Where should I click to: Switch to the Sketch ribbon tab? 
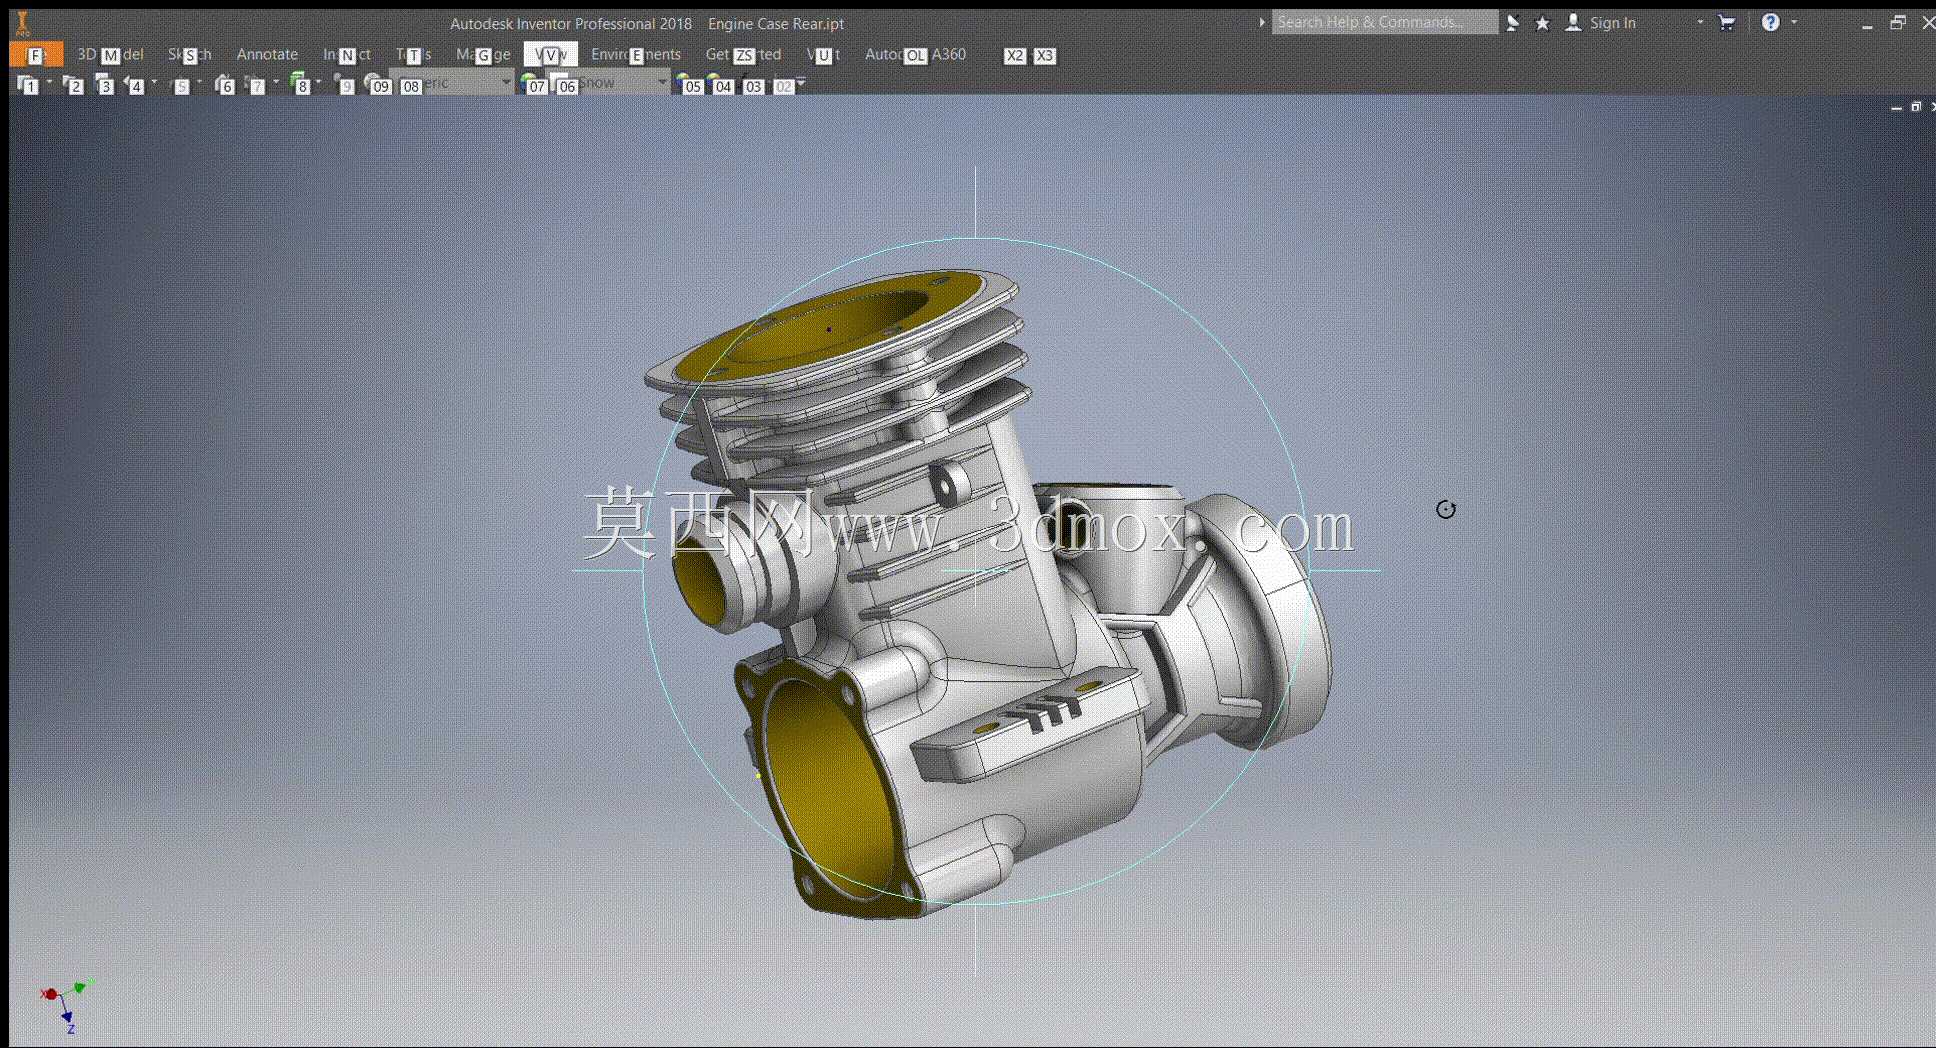point(189,54)
